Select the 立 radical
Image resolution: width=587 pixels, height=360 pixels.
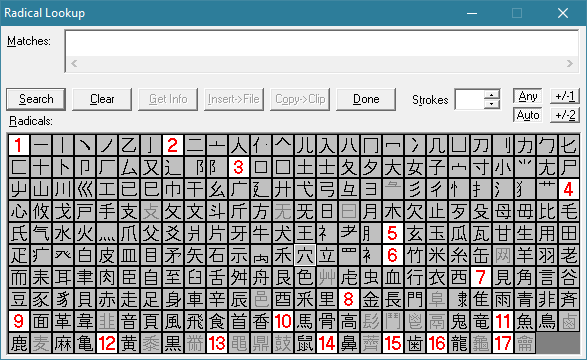(326, 255)
